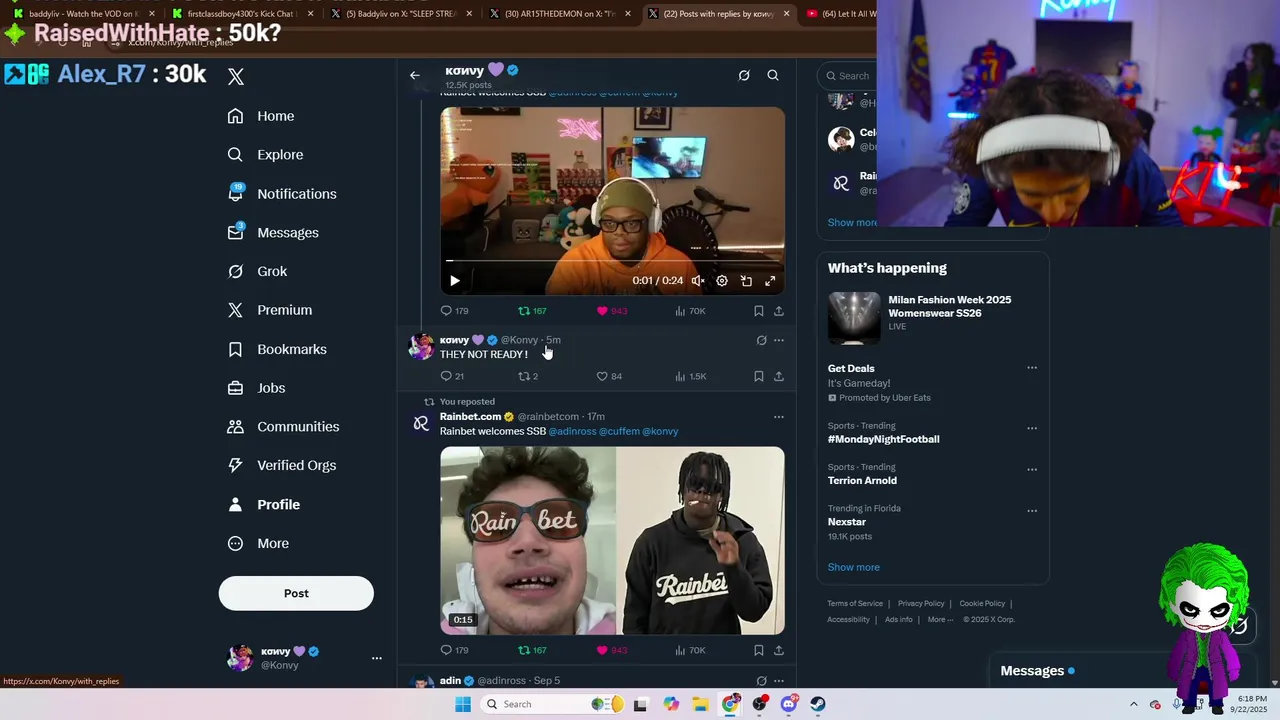The height and width of the screenshot is (720, 1280).
Task: Open more options for the Nexstar trend
Action: coord(1032,510)
